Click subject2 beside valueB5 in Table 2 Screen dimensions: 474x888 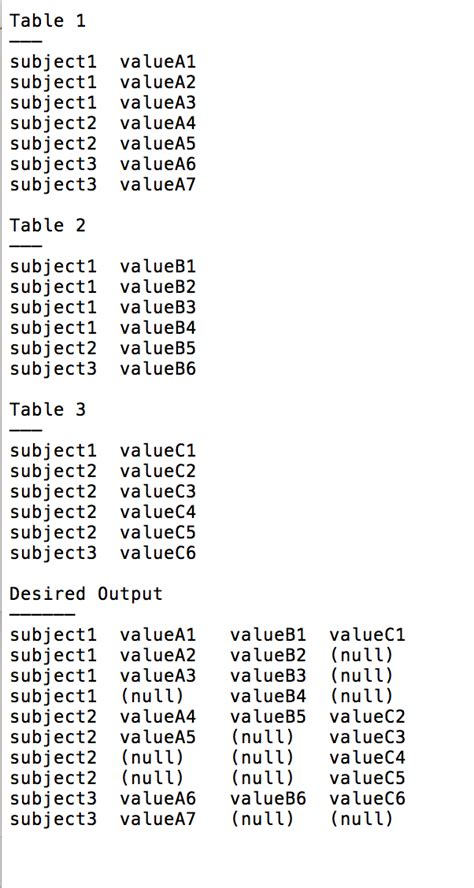pos(53,349)
